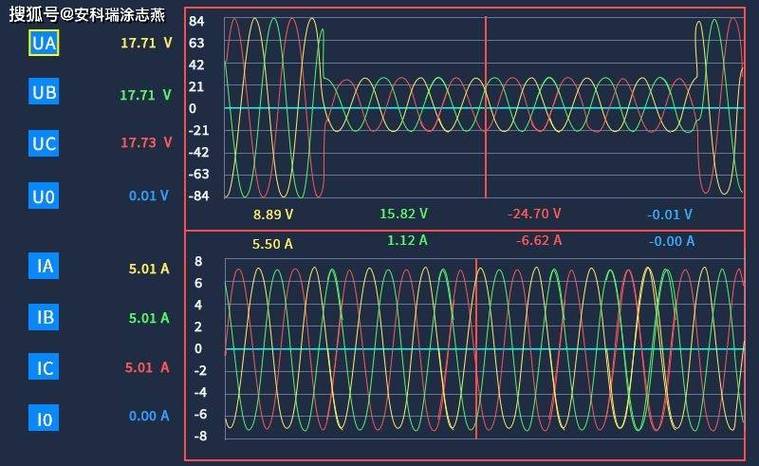Image resolution: width=759 pixels, height=466 pixels.
Task: Toggle the IC current channel button
Action: 44,368
